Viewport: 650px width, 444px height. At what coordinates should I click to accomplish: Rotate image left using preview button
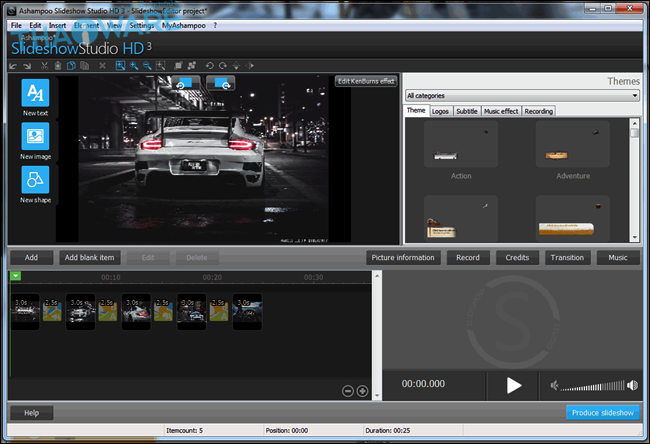(188, 82)
